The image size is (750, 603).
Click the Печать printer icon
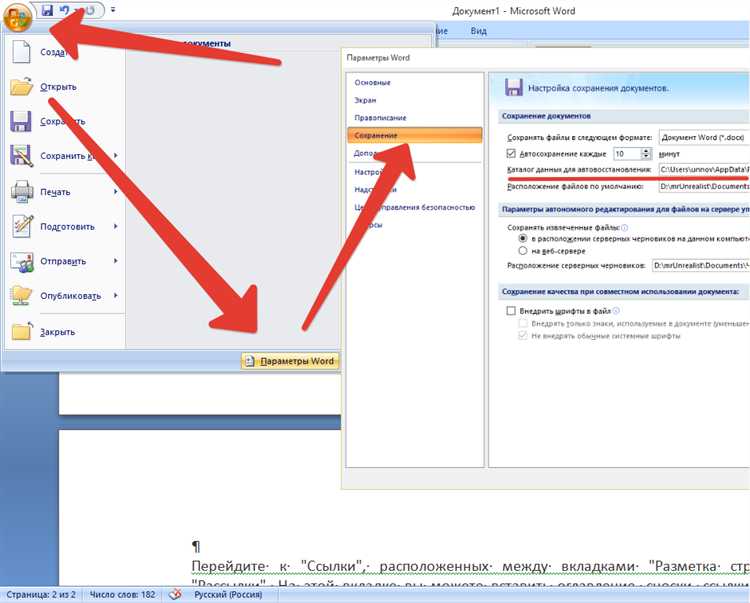click(22, 192)
